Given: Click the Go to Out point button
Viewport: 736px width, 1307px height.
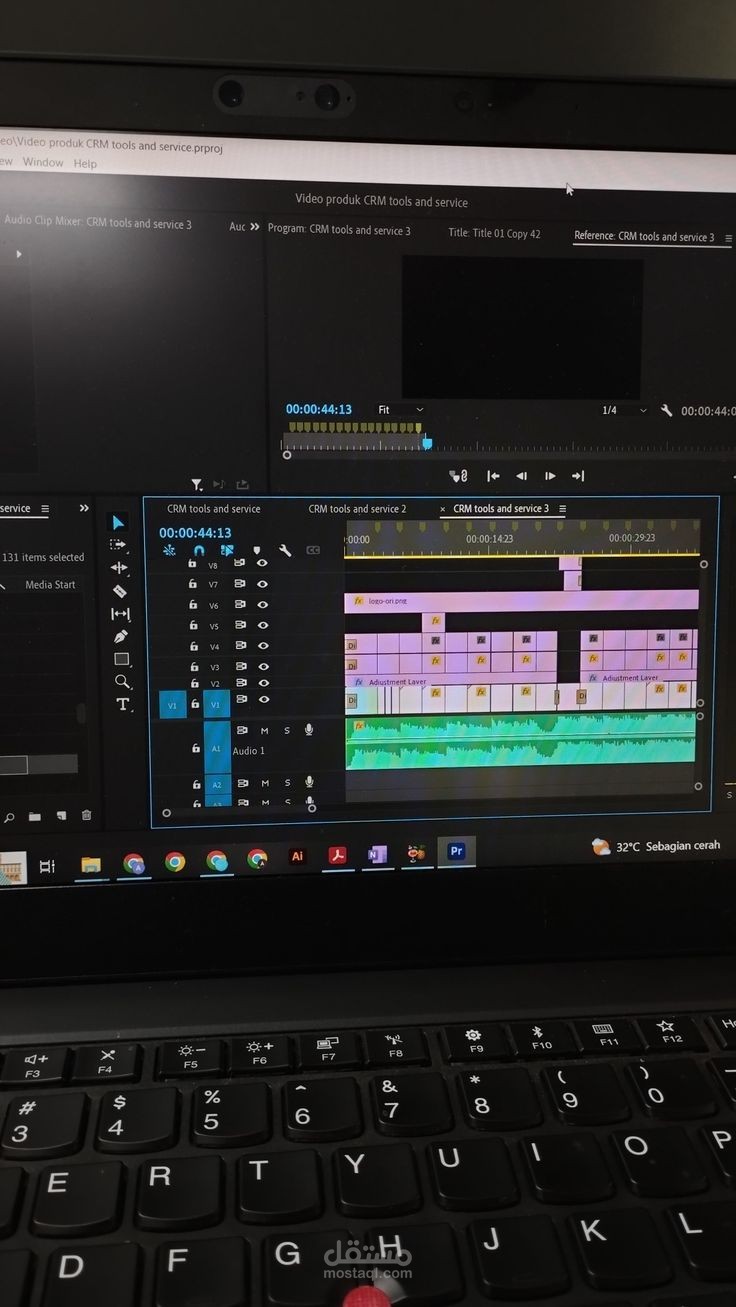Looking at the screenshot, I should pos(577,476).
